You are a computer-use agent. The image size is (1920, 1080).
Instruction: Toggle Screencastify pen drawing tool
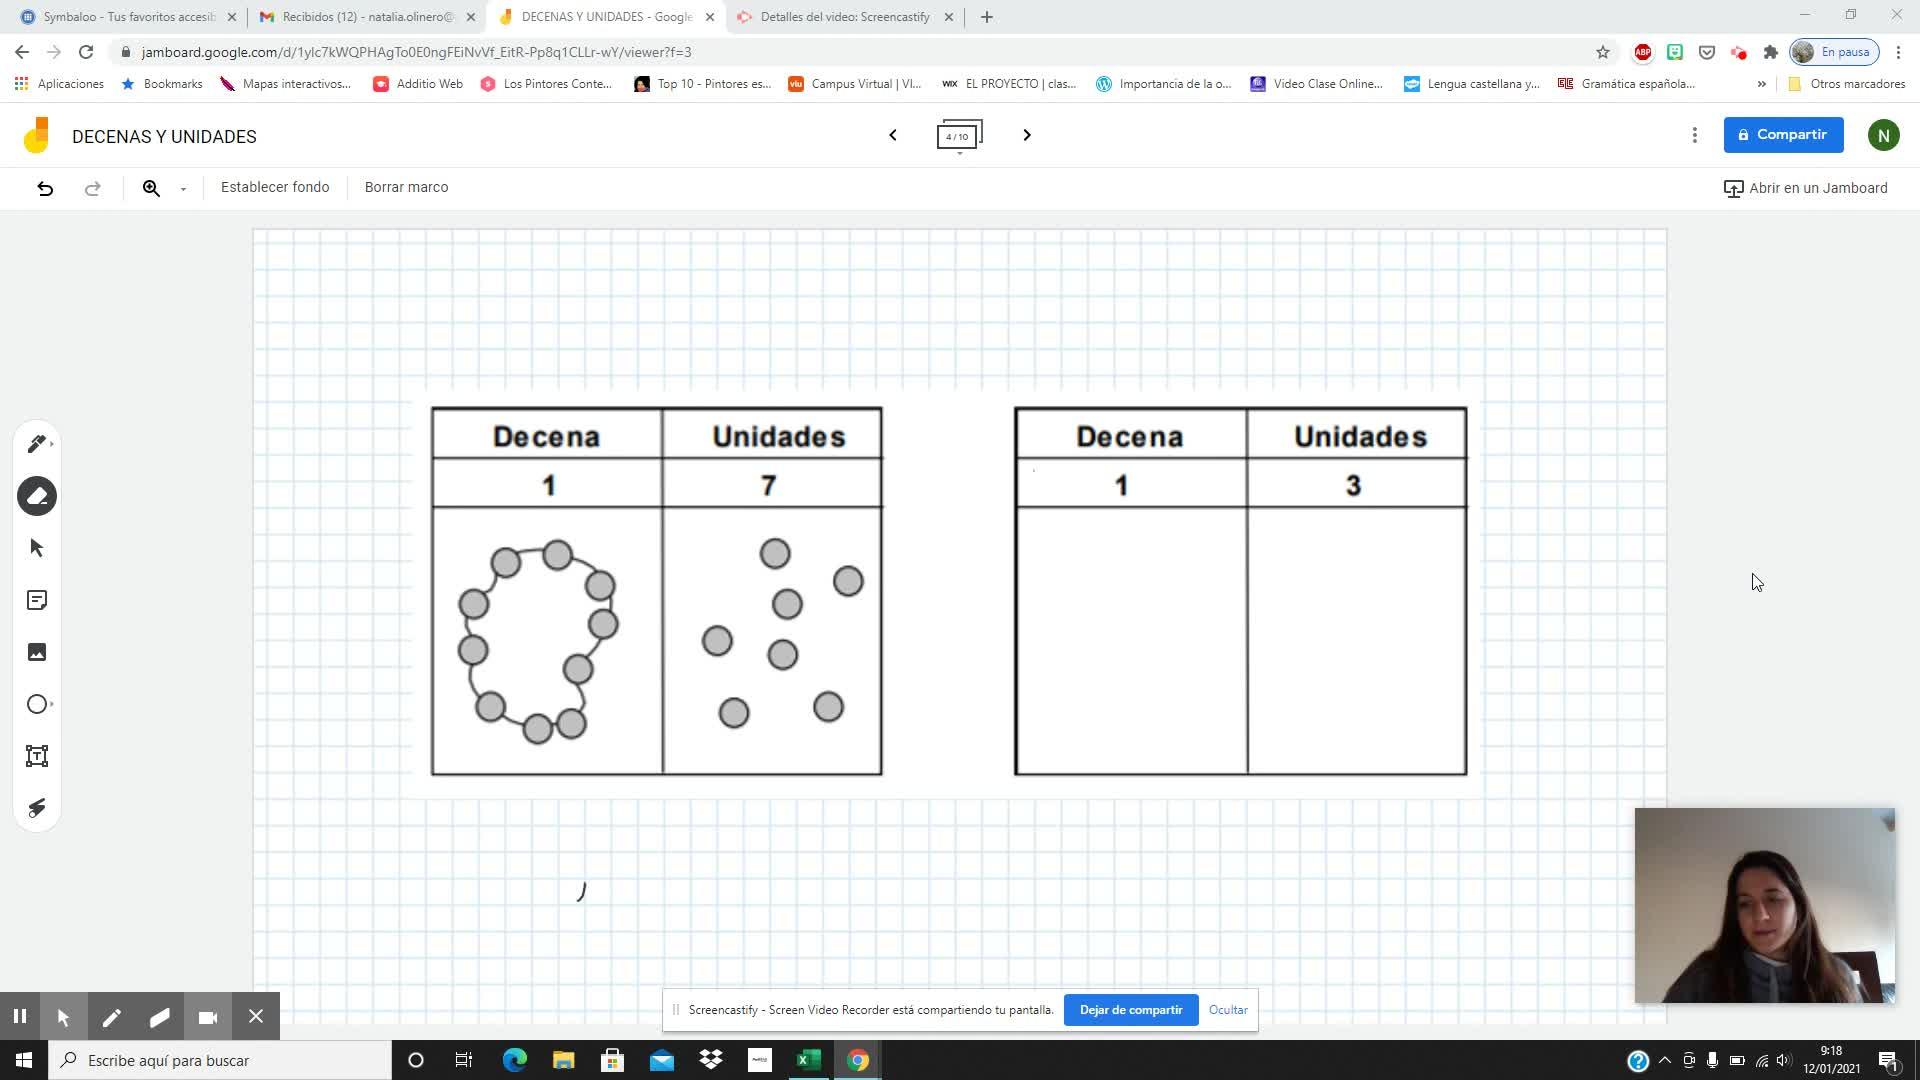tap(111, 1017)
